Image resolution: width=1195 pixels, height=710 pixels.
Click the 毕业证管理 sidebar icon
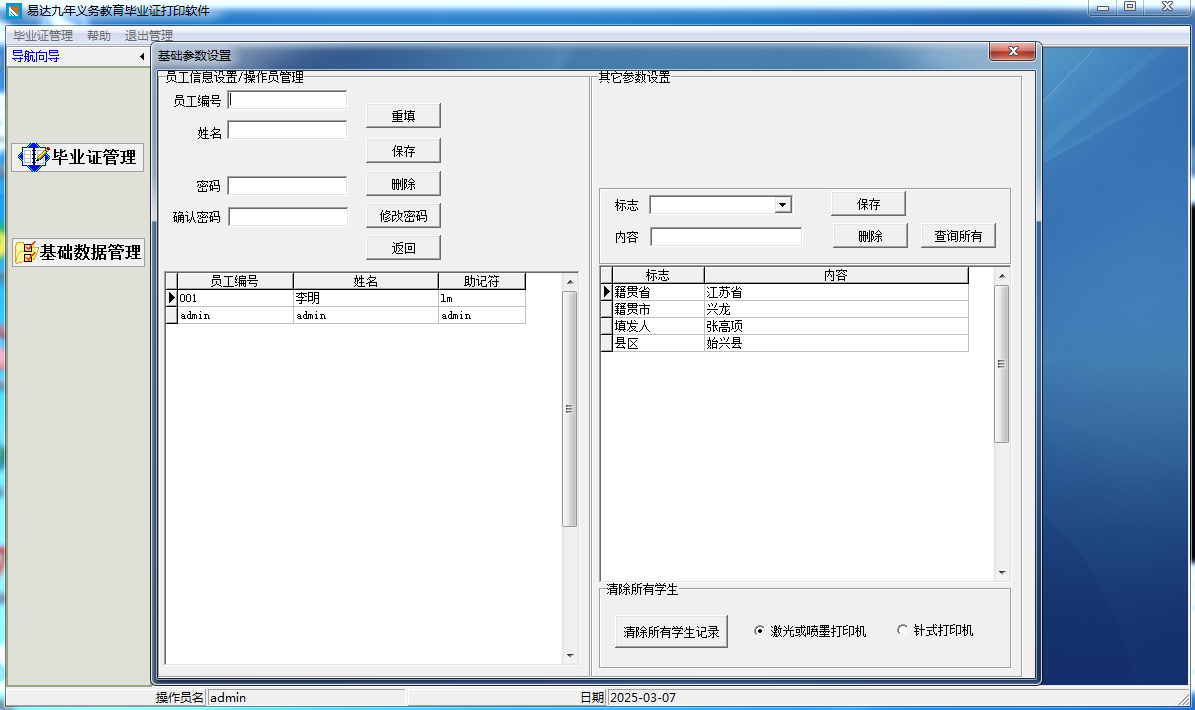coord(77,157)
